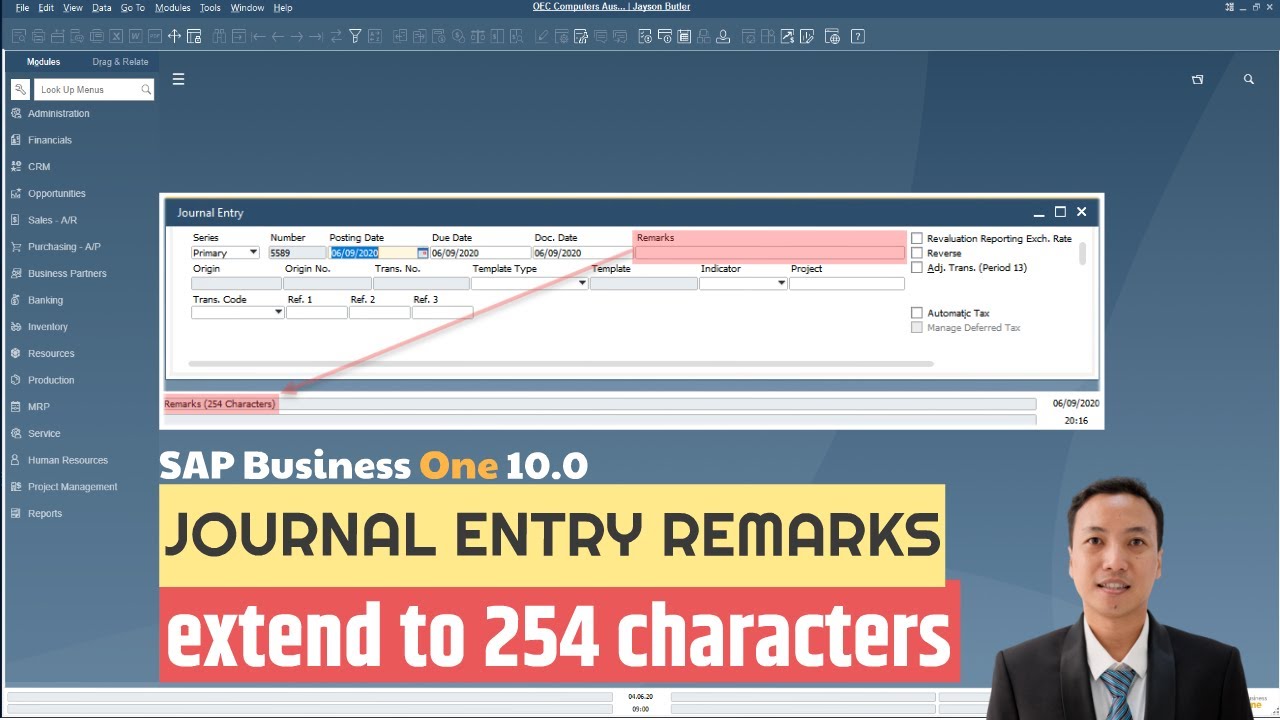Select the Modules tab in sidebar
Image resolution: width=1280 pixels, height=720 pixels.
43,62
